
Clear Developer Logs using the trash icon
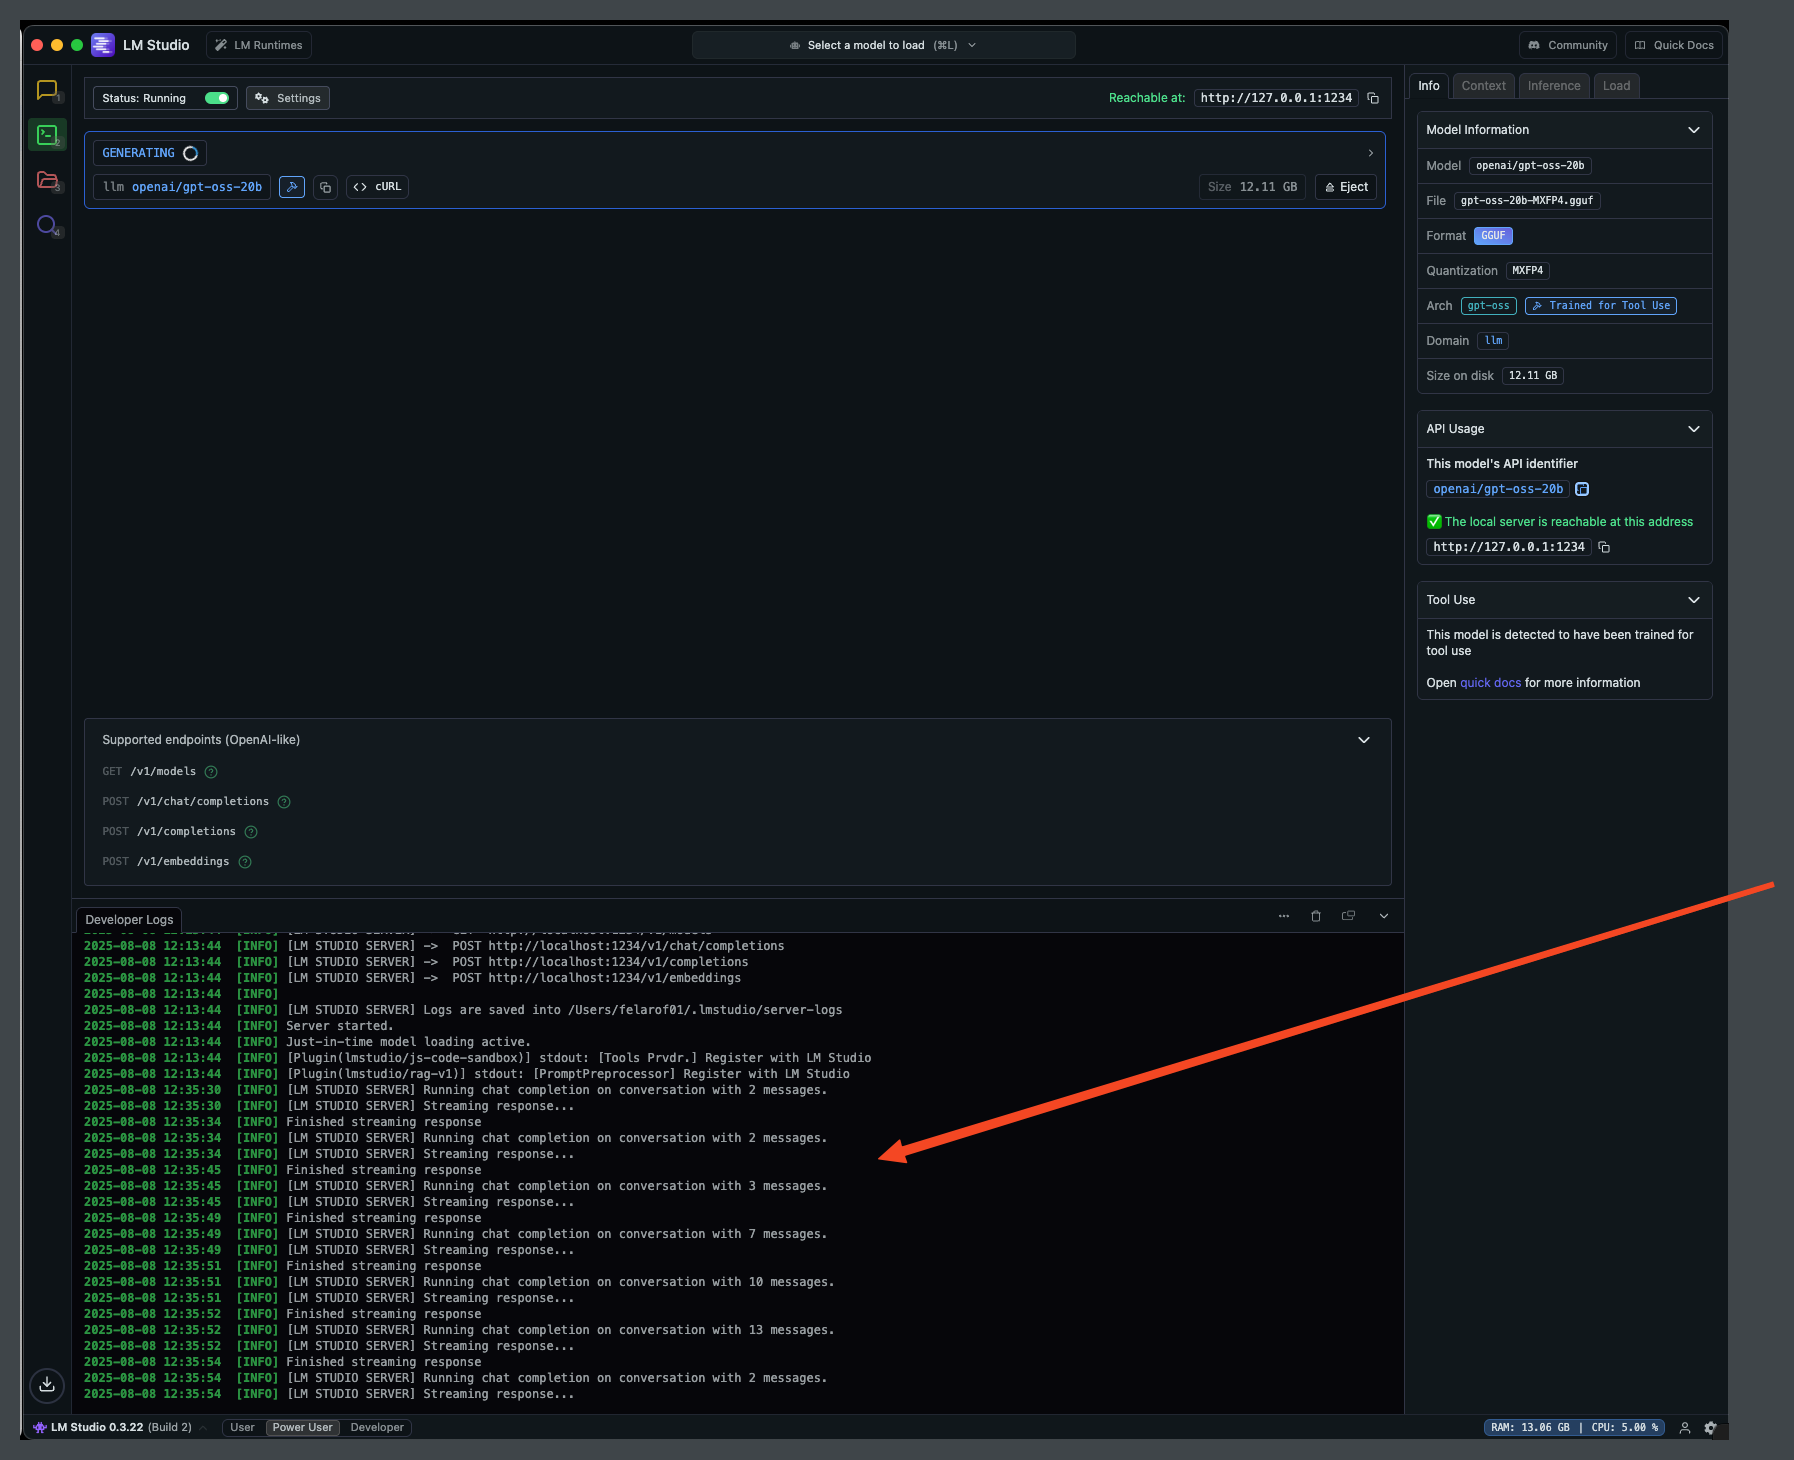1316,915
